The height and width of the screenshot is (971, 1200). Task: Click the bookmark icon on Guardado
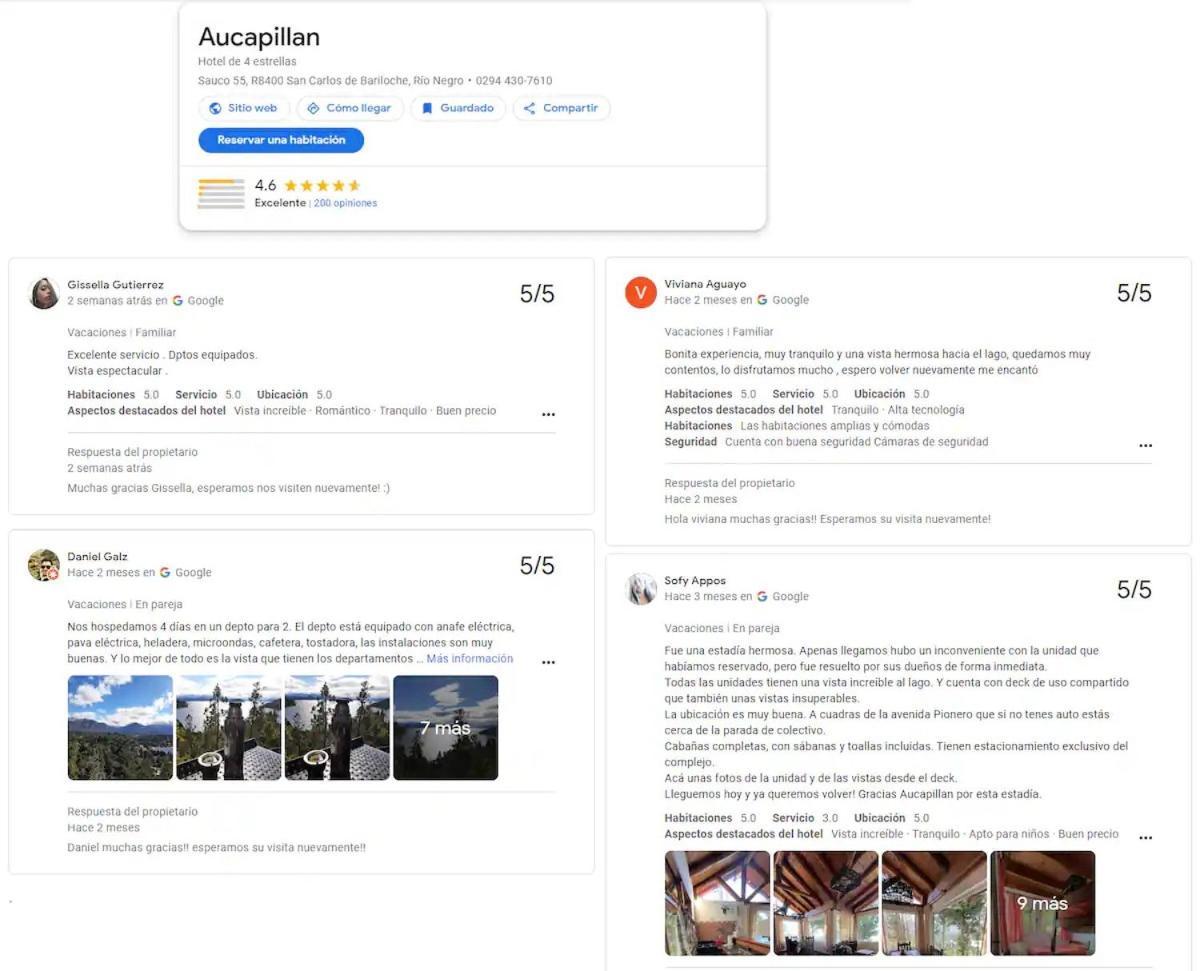427,109
